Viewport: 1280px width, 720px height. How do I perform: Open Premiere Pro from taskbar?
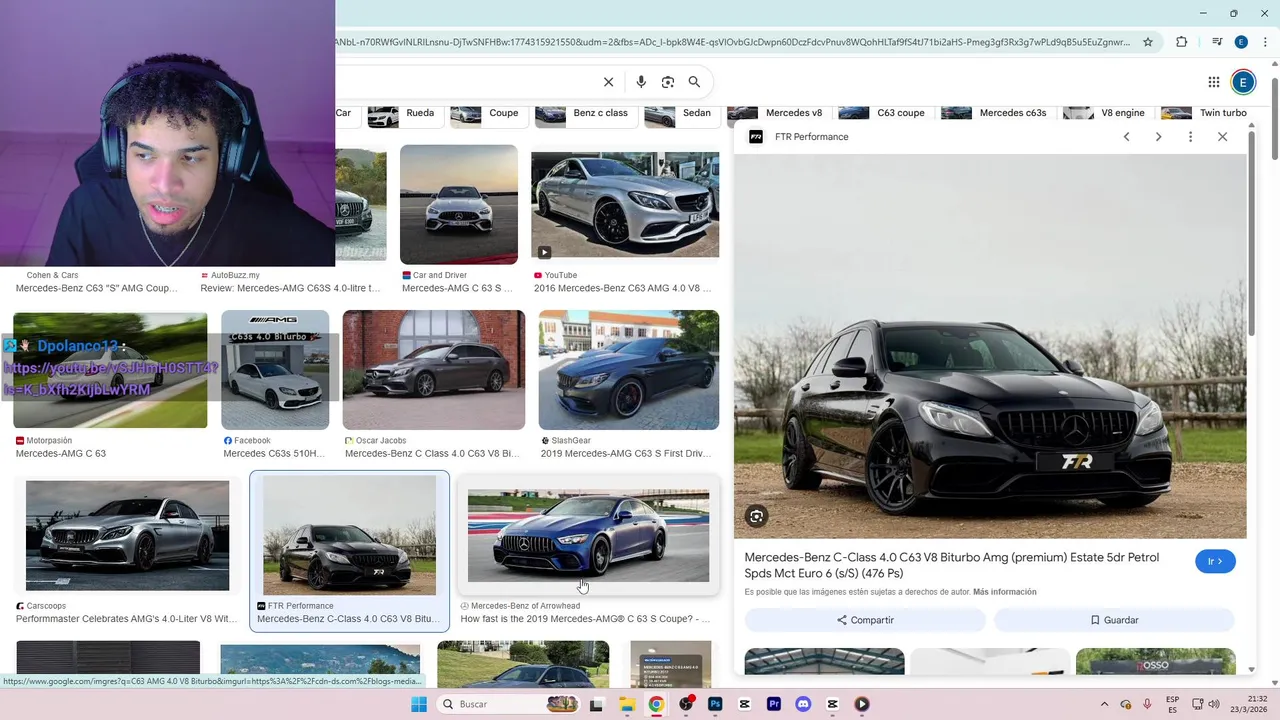click(774, 704)
